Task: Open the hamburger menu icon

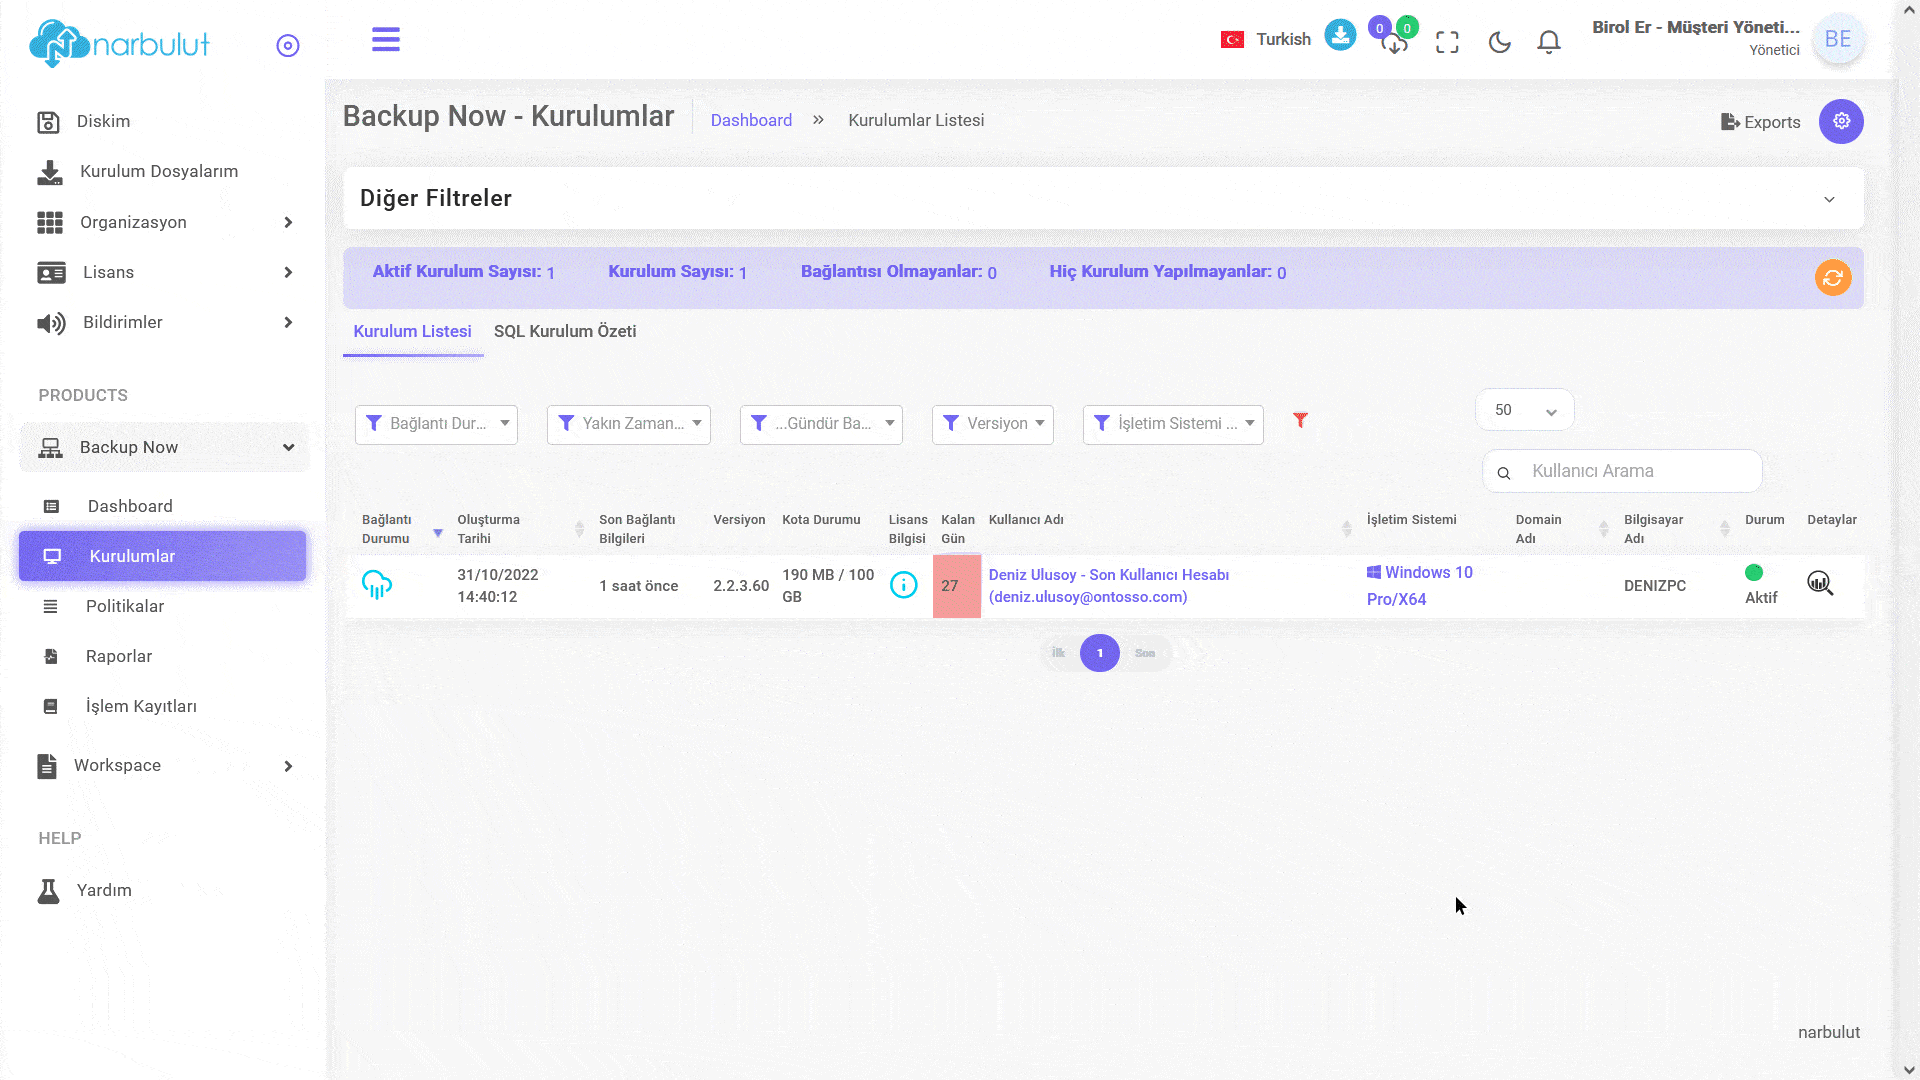Action: [386, 40]
